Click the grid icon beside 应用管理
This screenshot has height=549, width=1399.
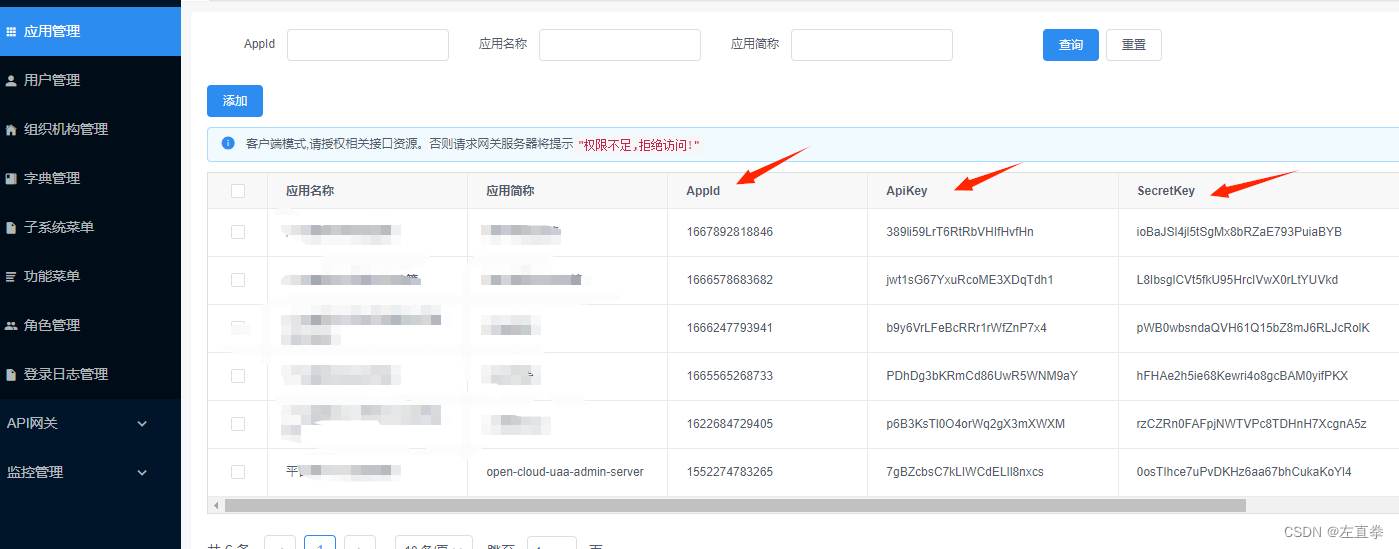point(11,31)
